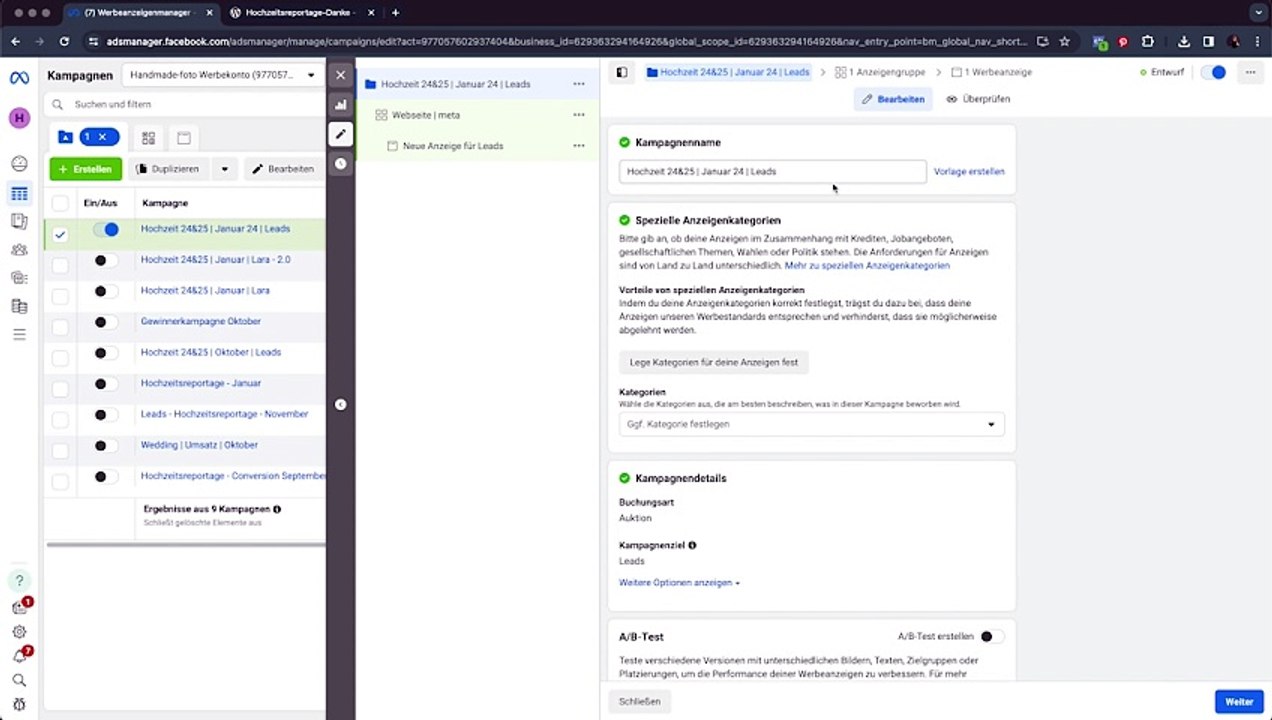The image size is (1272, 720).
Task: Open the Handmade-foto Werbekonto account dropdown
Action: [221, 75]
